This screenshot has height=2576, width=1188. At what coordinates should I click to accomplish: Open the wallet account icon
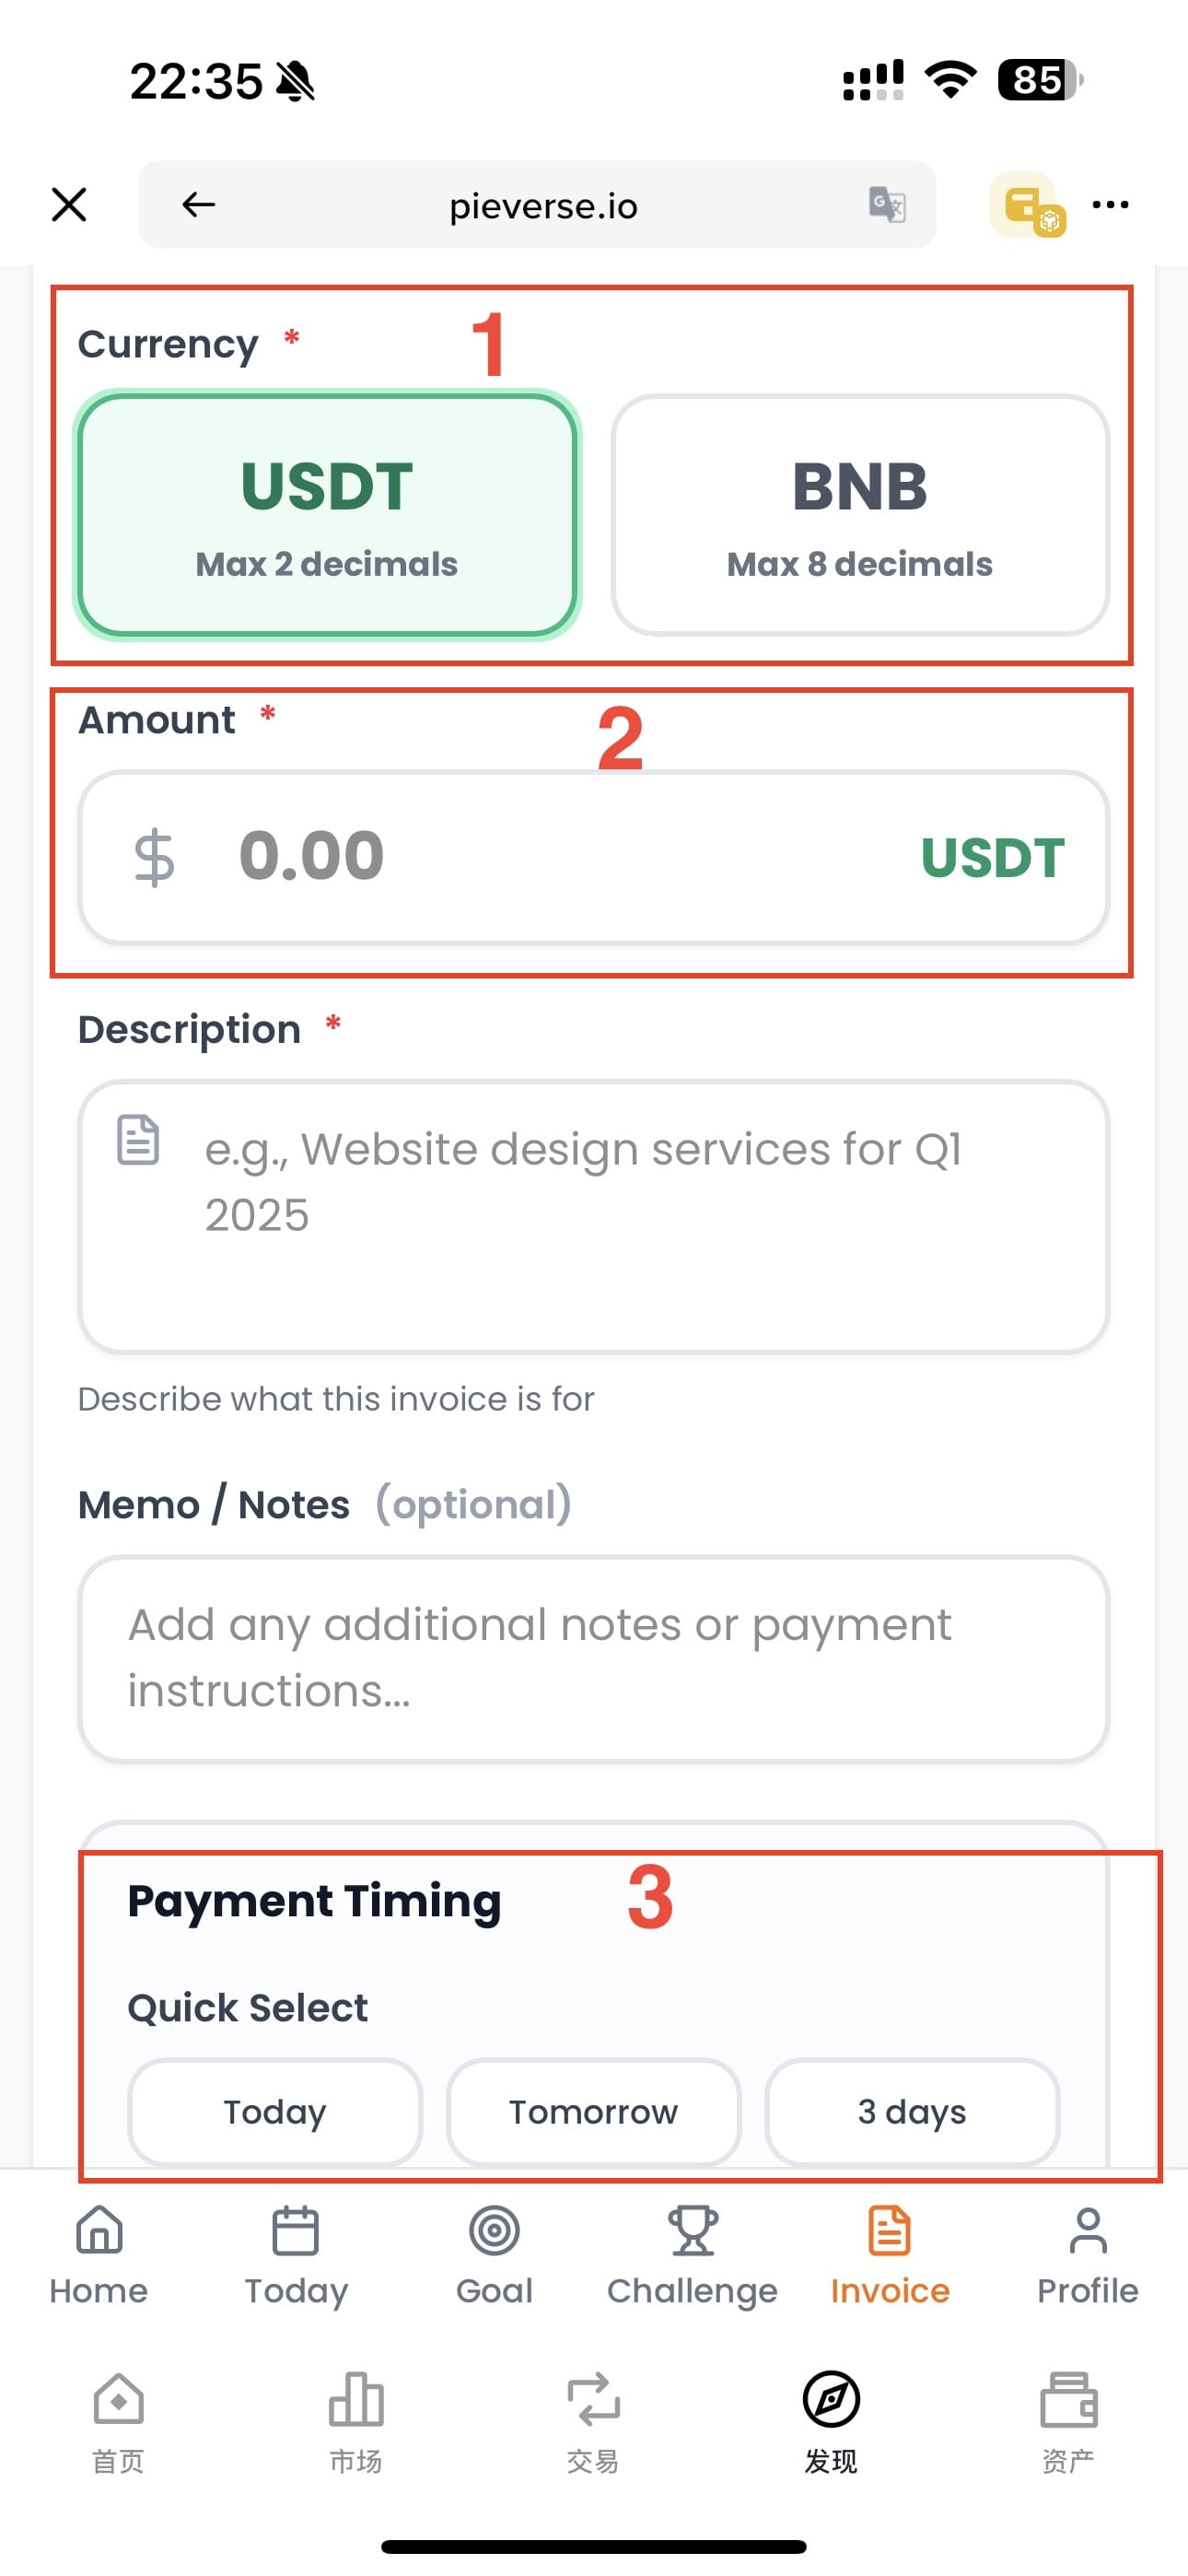(1026, 205)
